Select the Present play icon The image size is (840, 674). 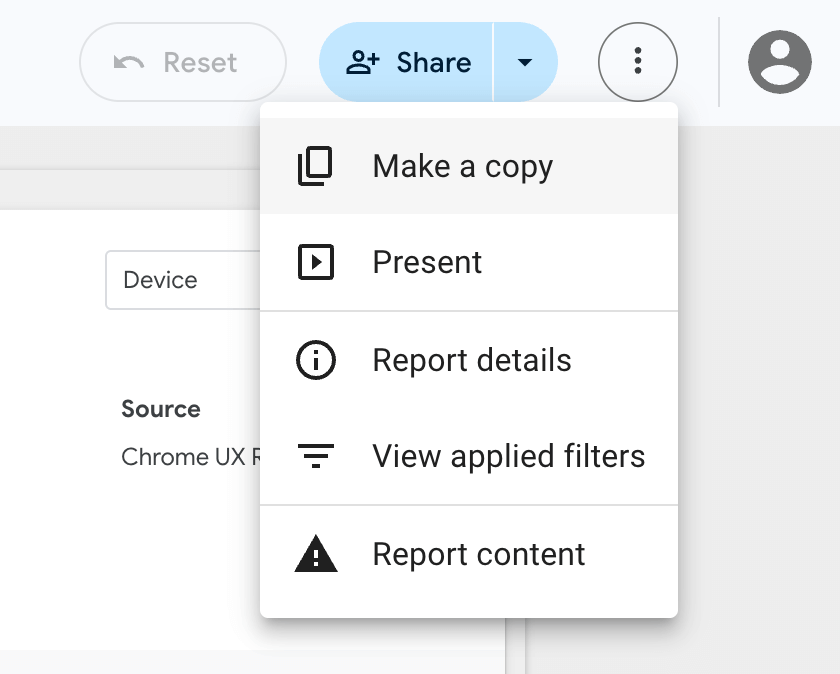coord(314,263)
